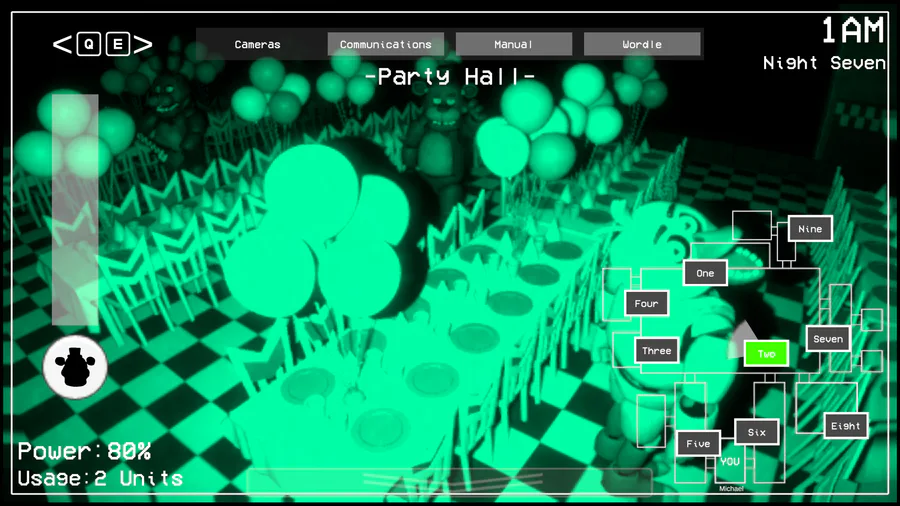Image resolution: width=900 pixels, height=506 pixels.
Task: Click the Usage: 2 Units readout
Action: [x=100, y=478]
